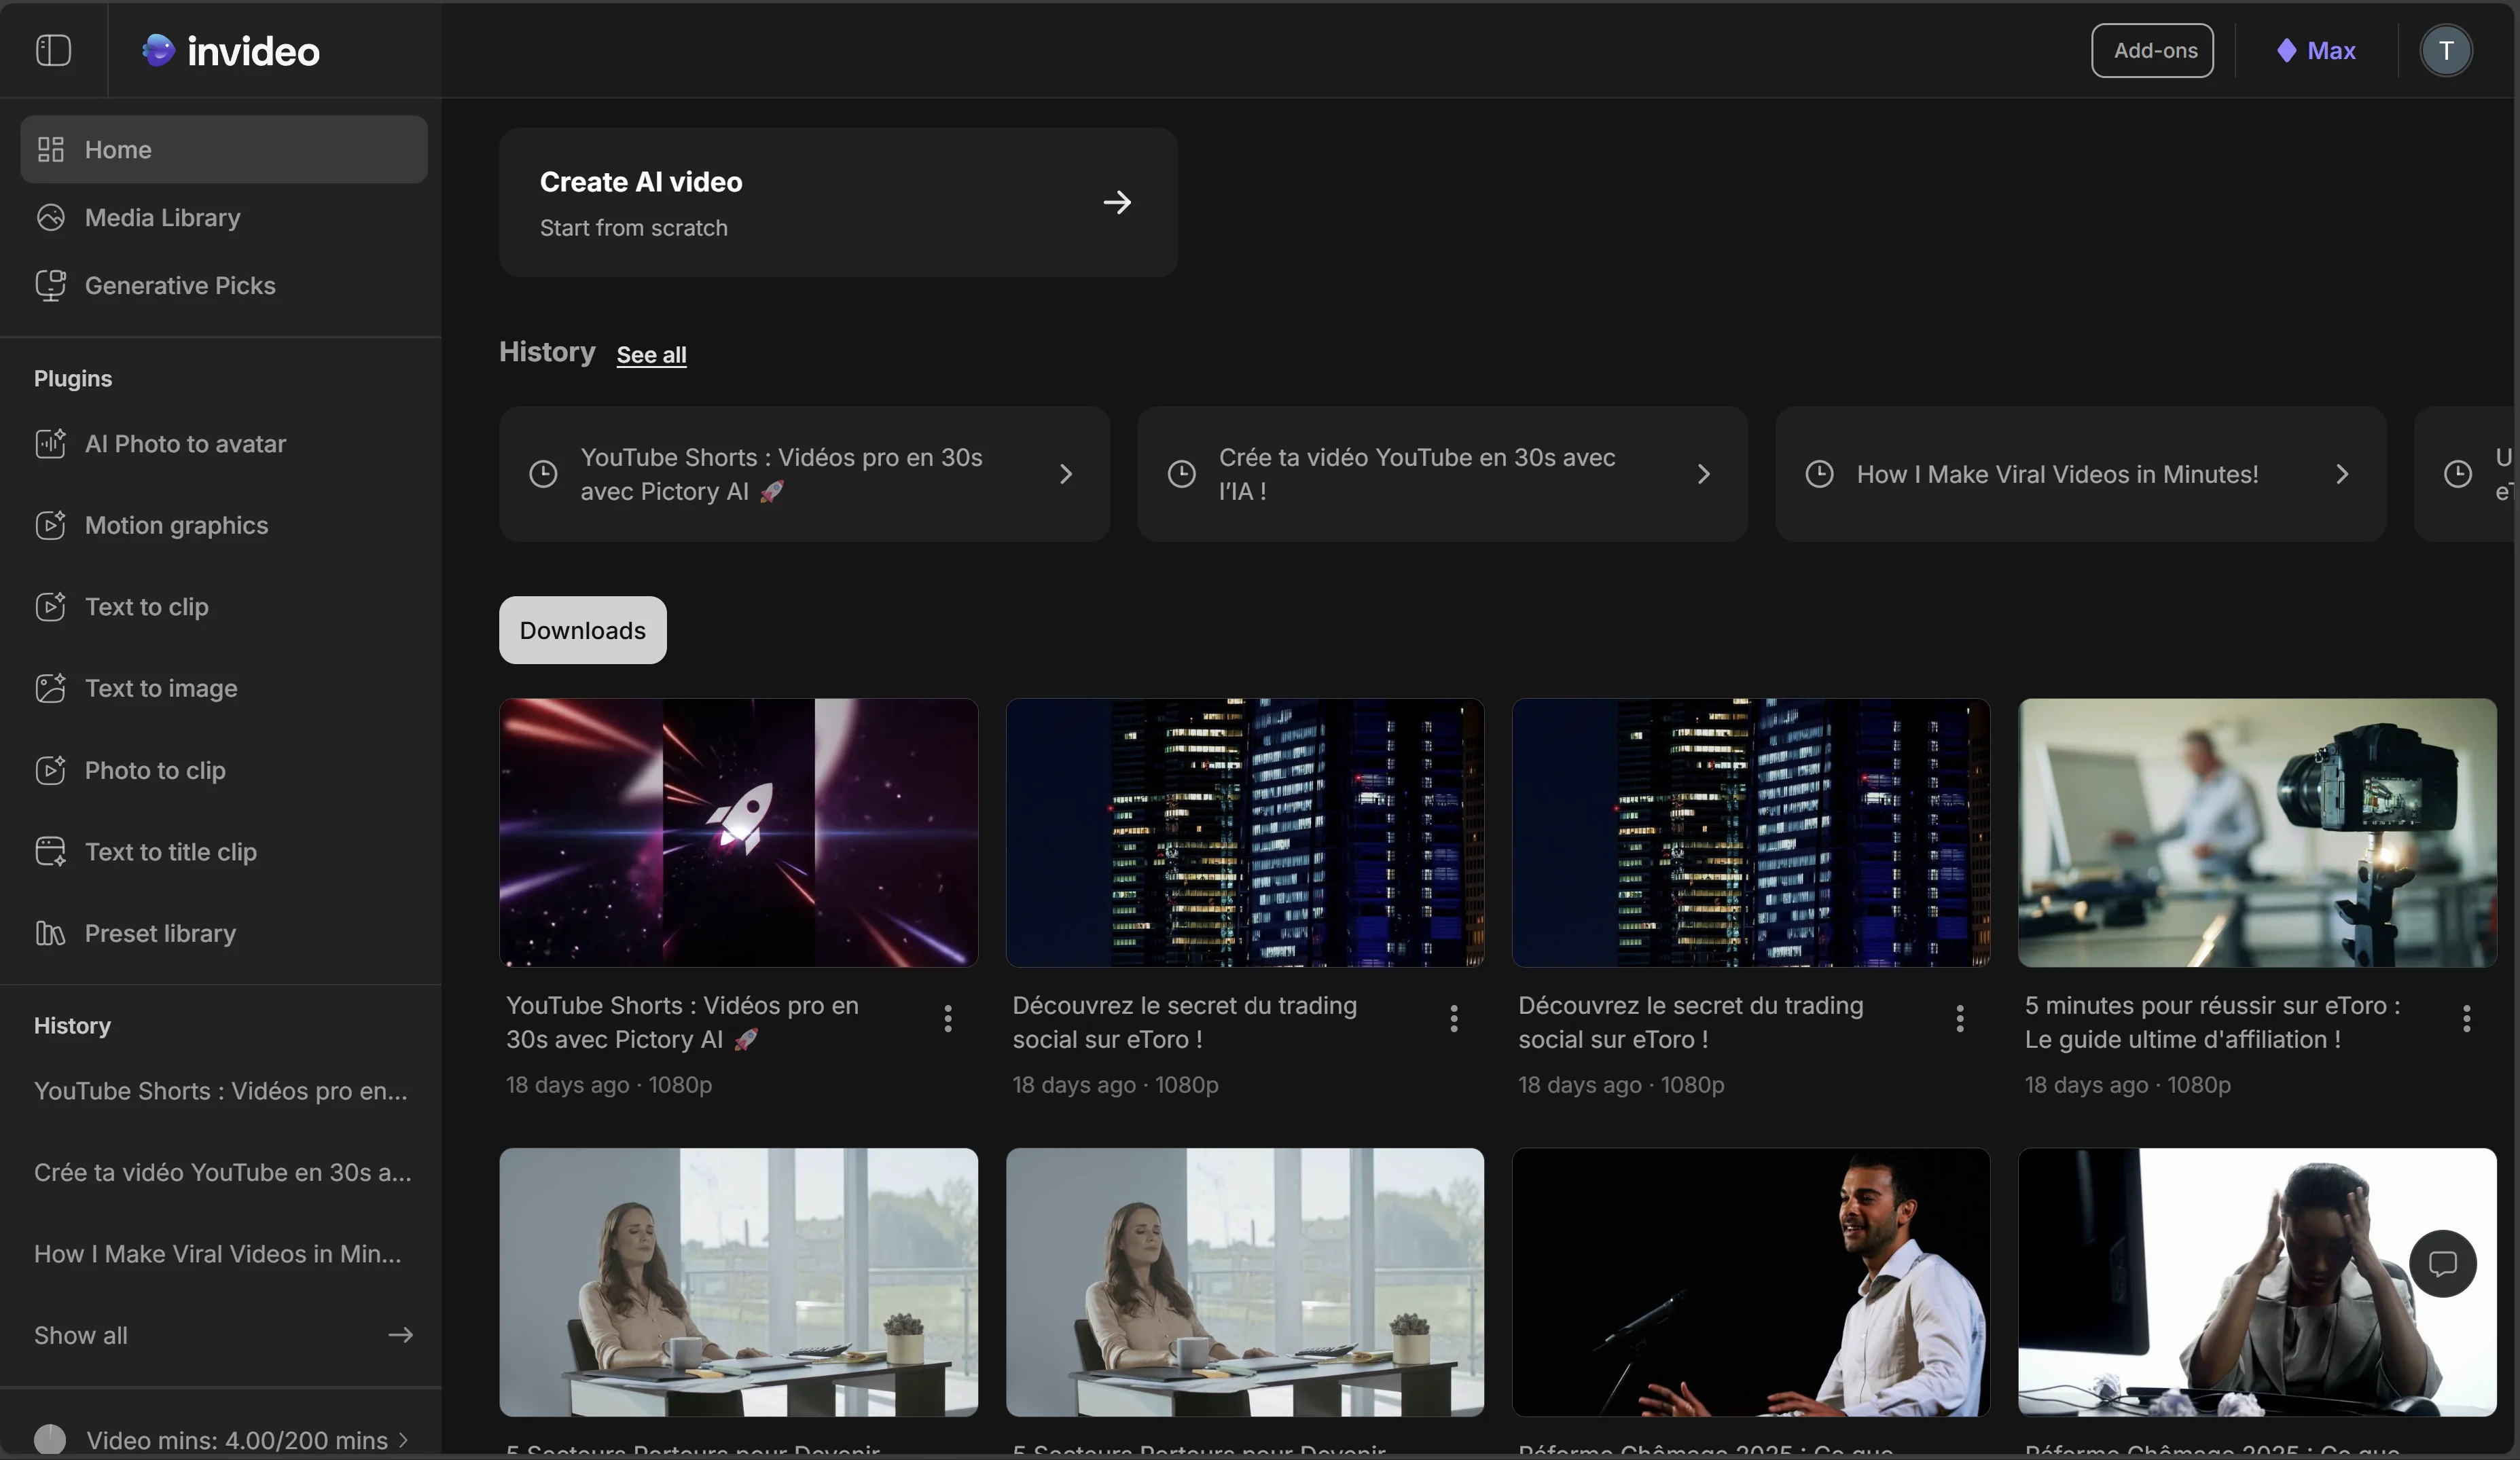Select Generative Picks in the sidebar
2520x1460 pixels.
179,286
